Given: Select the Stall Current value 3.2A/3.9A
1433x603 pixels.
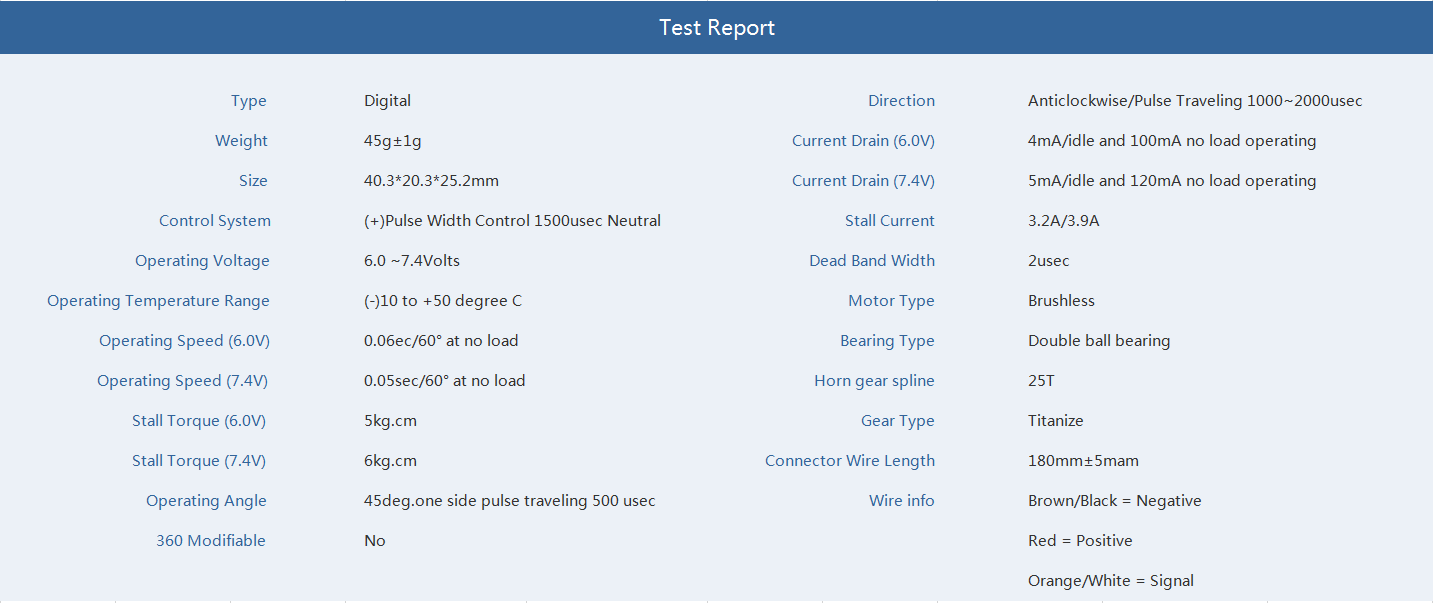Looking at the screenshot, I should (x=1063, y=221).
